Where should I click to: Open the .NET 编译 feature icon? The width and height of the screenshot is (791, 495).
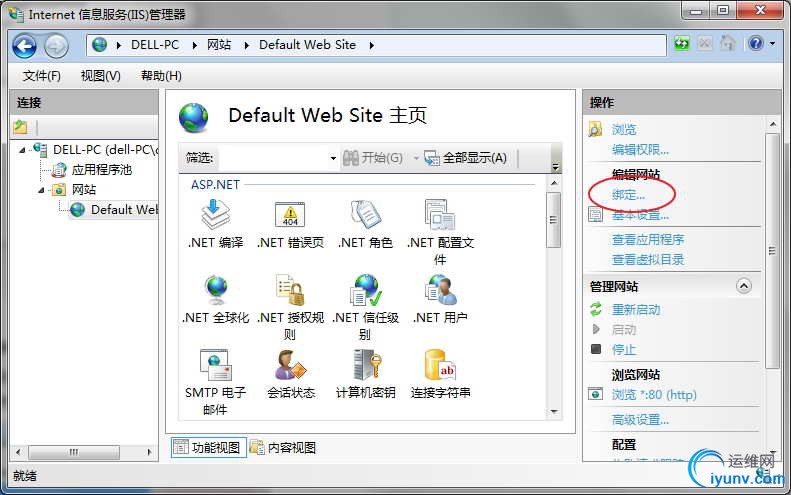(x=216, y=215)
